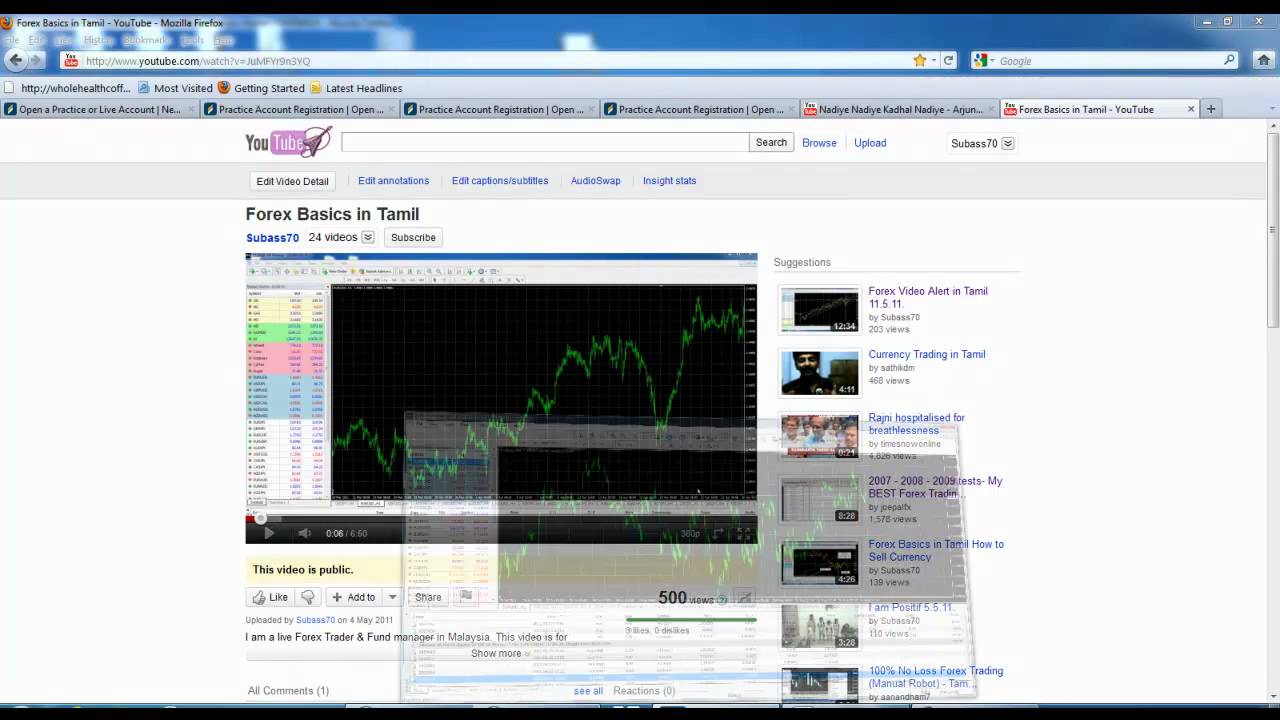The width and height of the screenshot is (1280, 720).
Task: Bookmark this page with the star icon
Action: (x=920, y=60)
